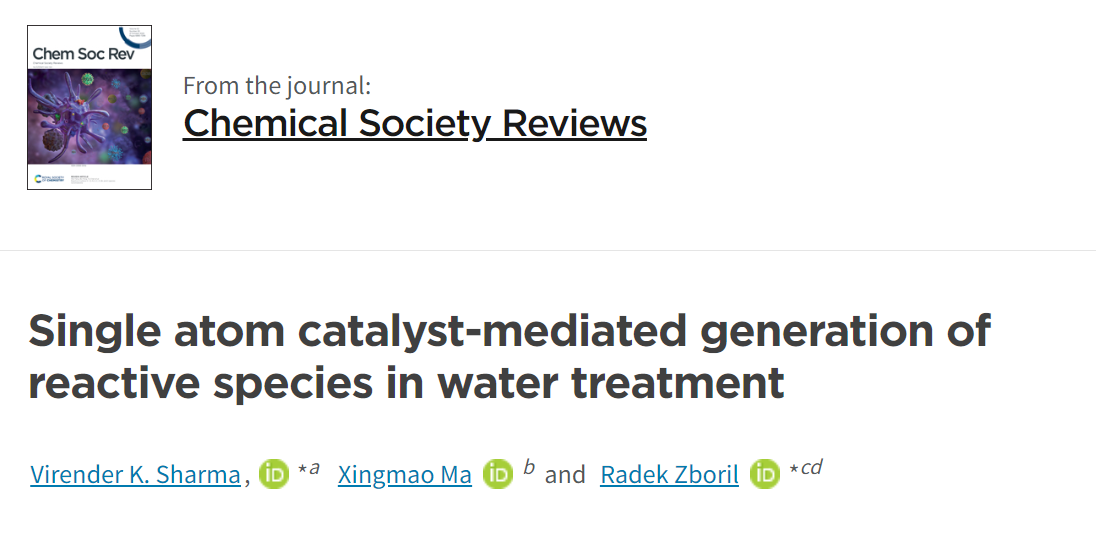
Task: Click affiliation superscript a after Sharma
Action: (x=314, y=468)
